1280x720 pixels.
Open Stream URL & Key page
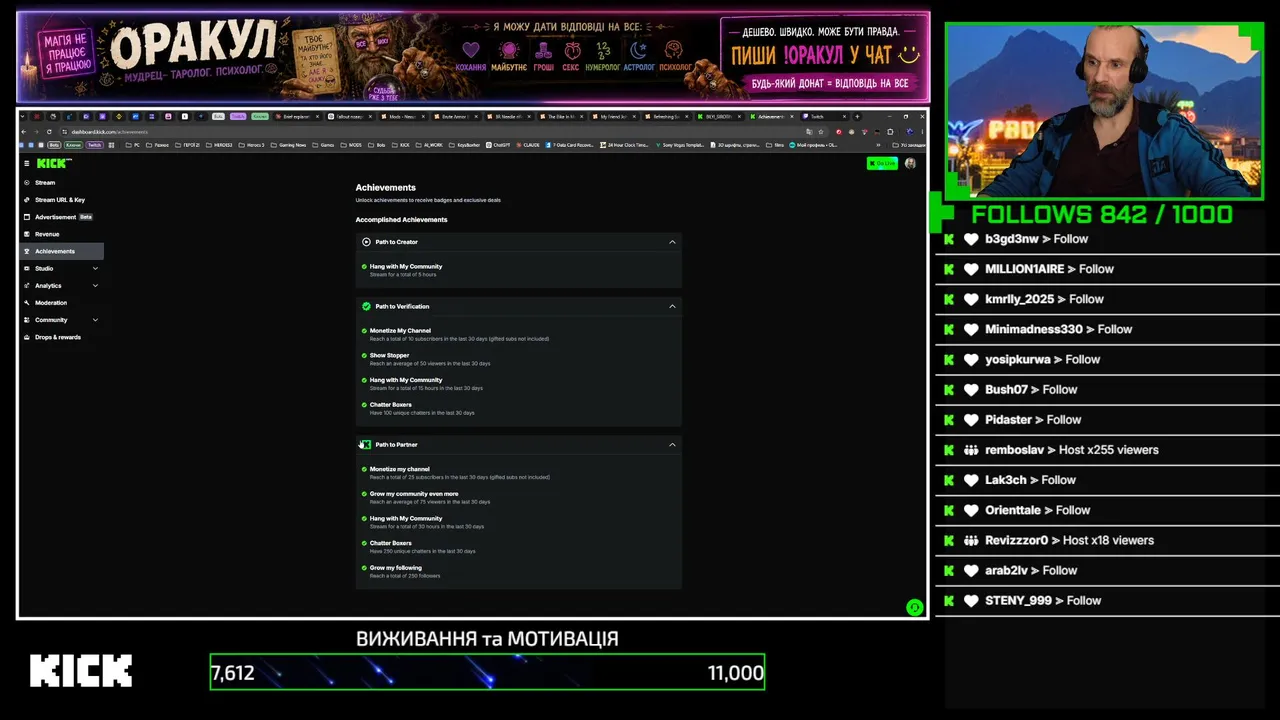62,200
